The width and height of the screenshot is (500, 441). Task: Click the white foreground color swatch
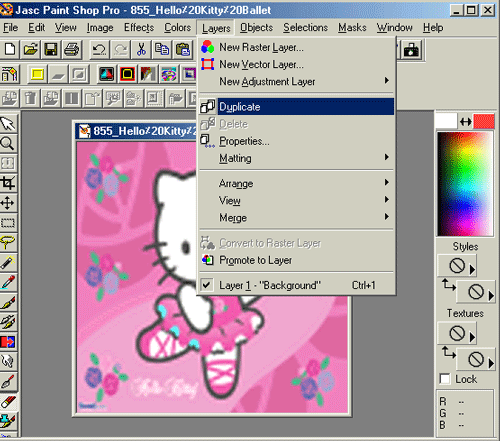(446, 121)
